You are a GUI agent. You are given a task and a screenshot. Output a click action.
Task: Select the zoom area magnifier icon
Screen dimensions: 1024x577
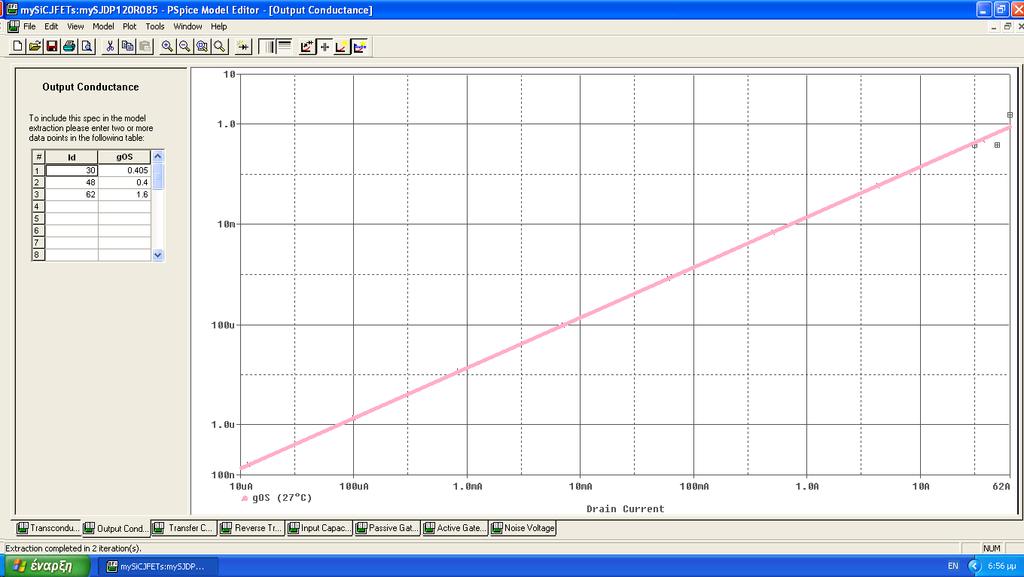click(x=202, y=46)
